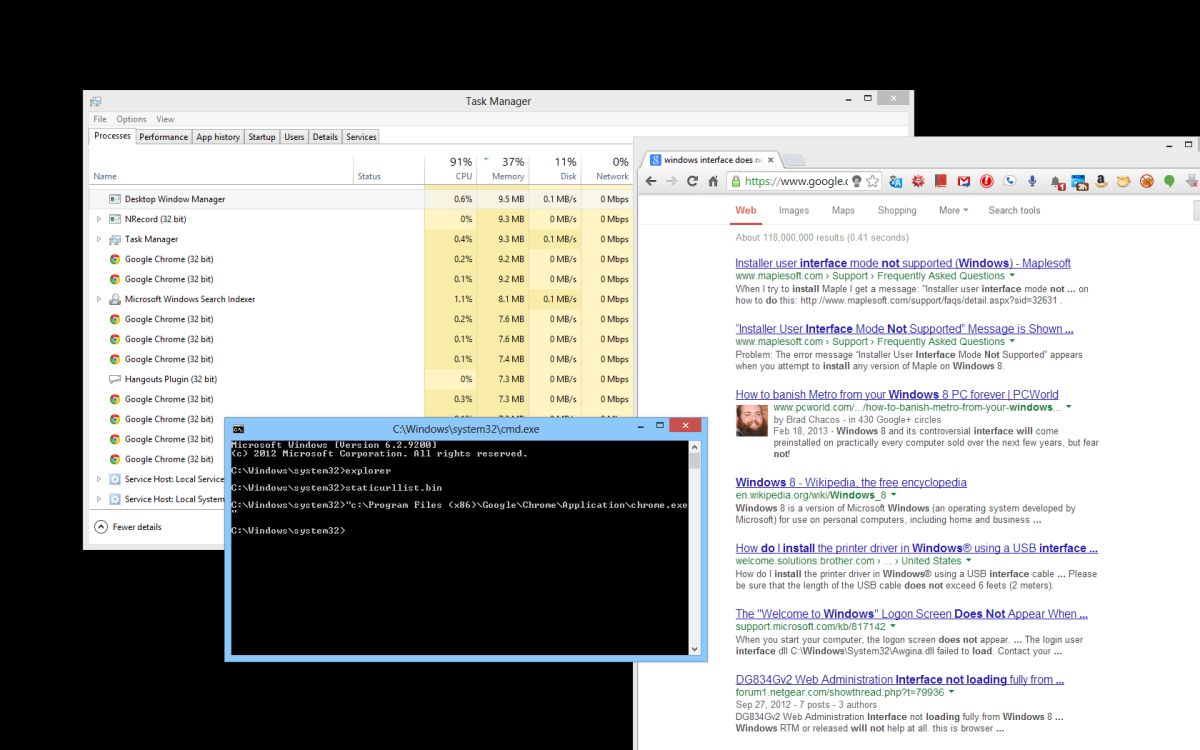The height and width of the screenshot is (750, 1200).
Task: Click the calendar extension icon showing 3h
Action: tap(1078, 182)
